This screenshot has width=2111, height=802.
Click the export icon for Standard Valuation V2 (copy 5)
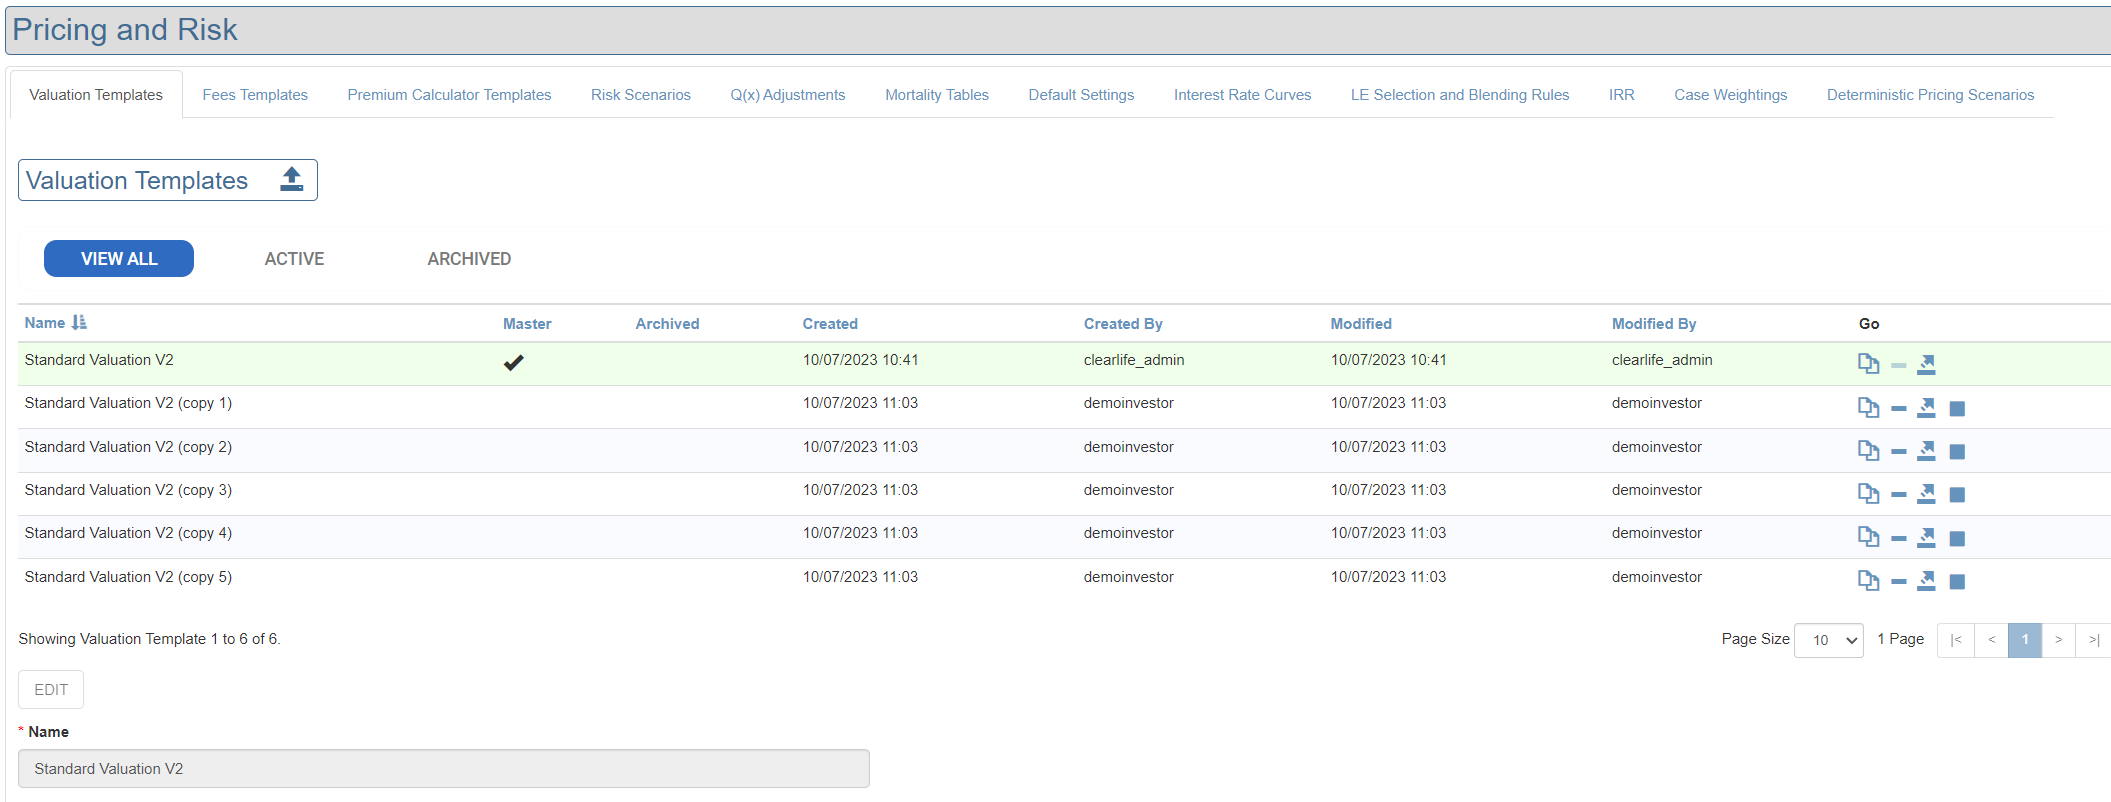[x=1926, y=581]
